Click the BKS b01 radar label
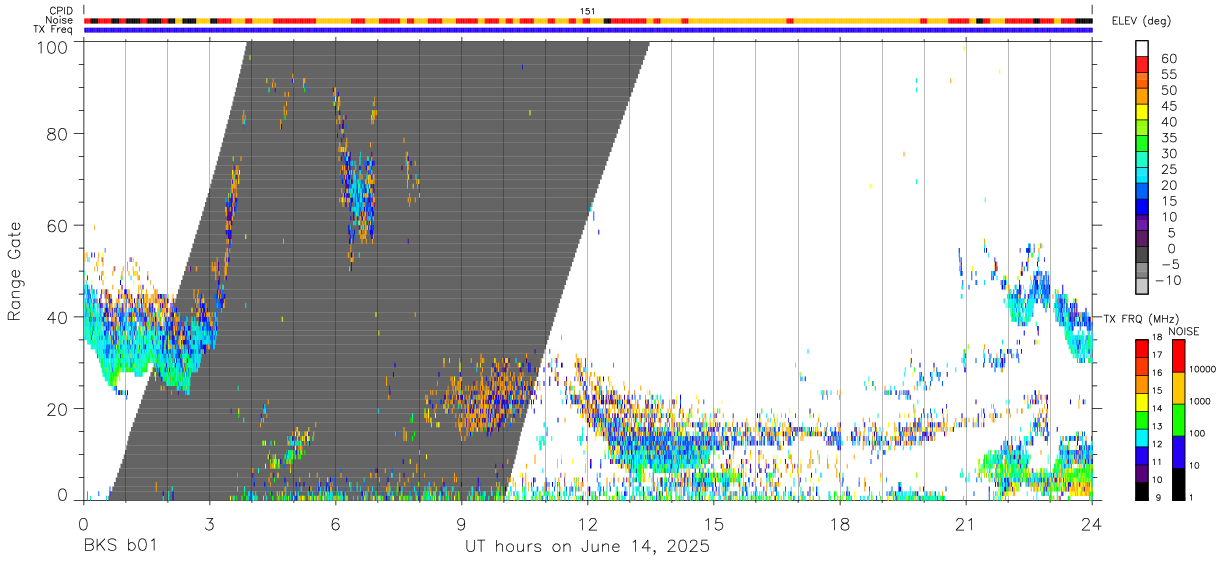The width and height of the screenshot is (1228, 567). point(119,547)
